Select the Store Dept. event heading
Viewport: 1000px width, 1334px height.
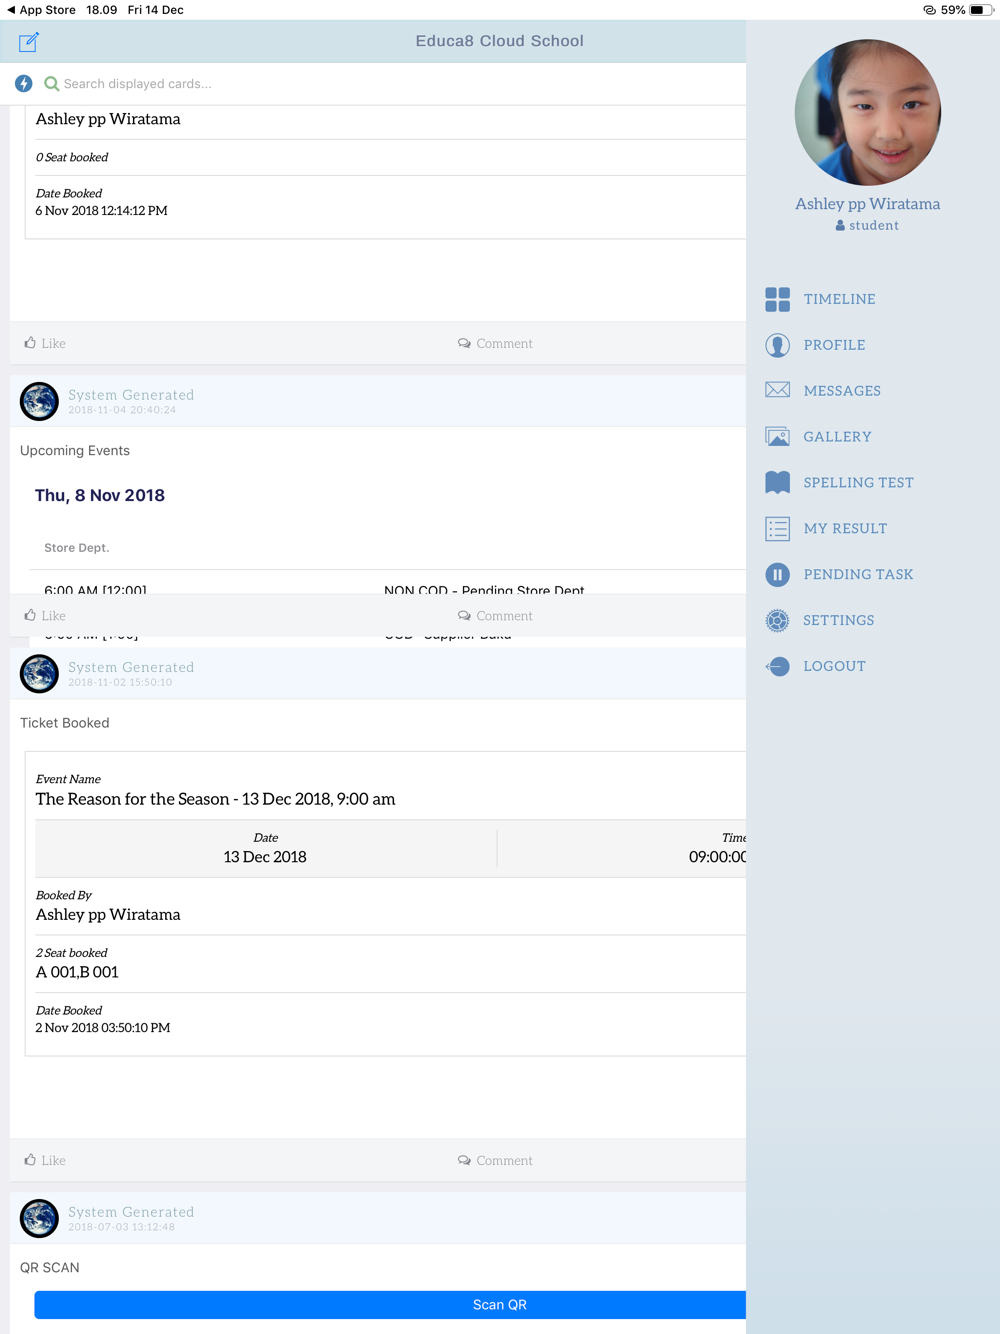pyautogui.click(x=77, y=548)
